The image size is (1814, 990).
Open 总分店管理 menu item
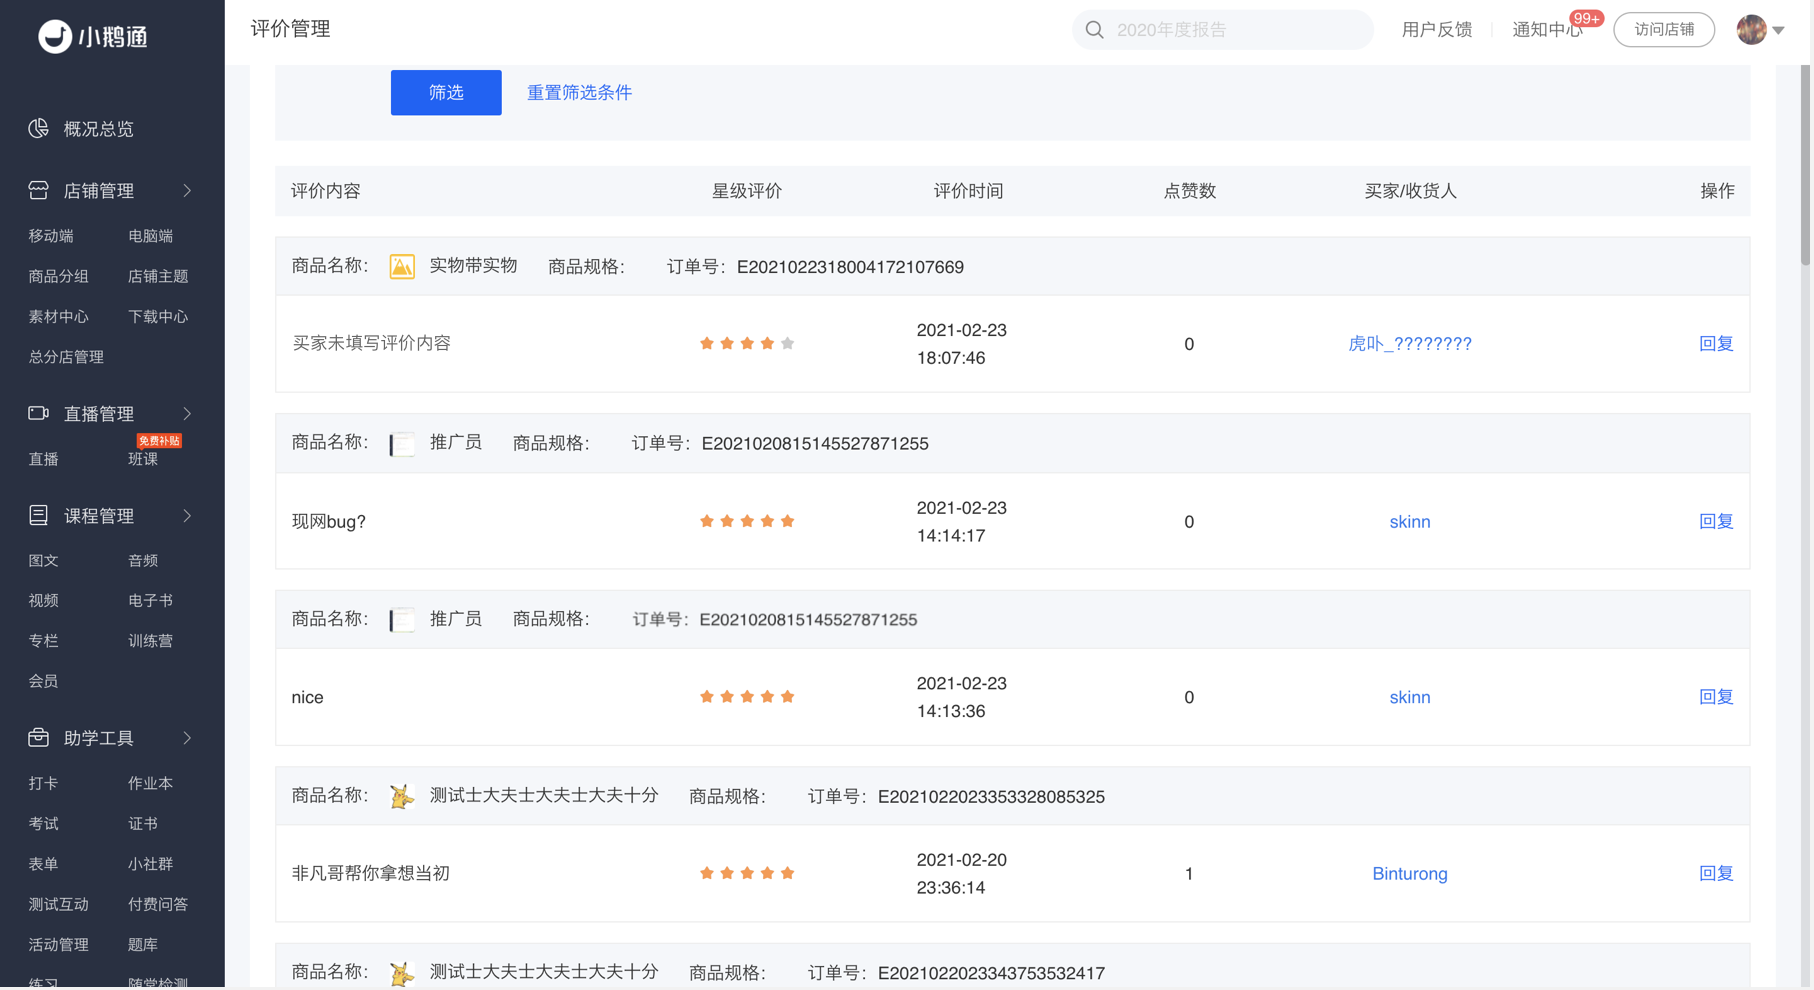pyautogui.click(x=66, y=357)
